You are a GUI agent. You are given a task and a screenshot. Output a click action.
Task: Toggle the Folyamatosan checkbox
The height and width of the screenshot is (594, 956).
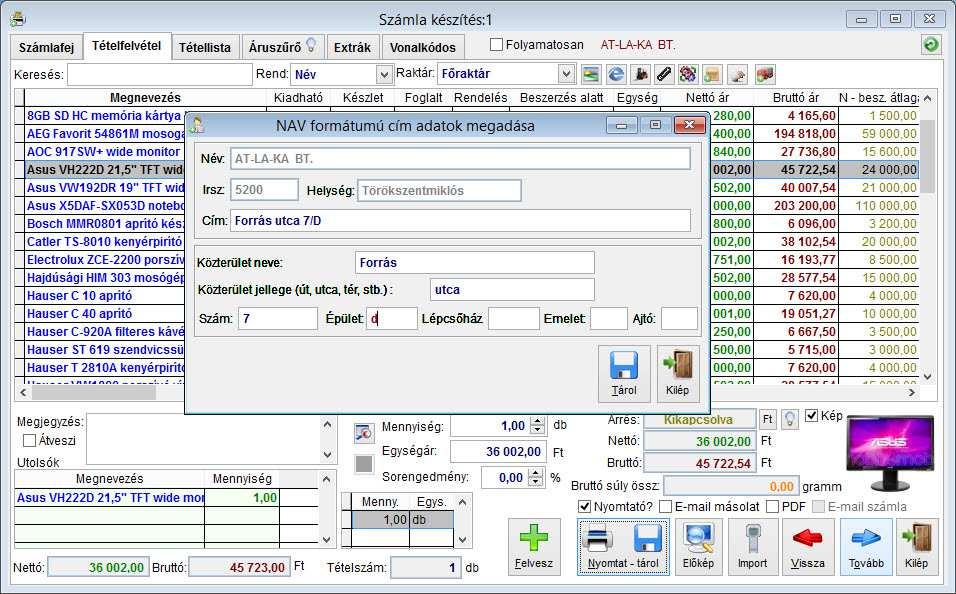[x=496, y=45]
